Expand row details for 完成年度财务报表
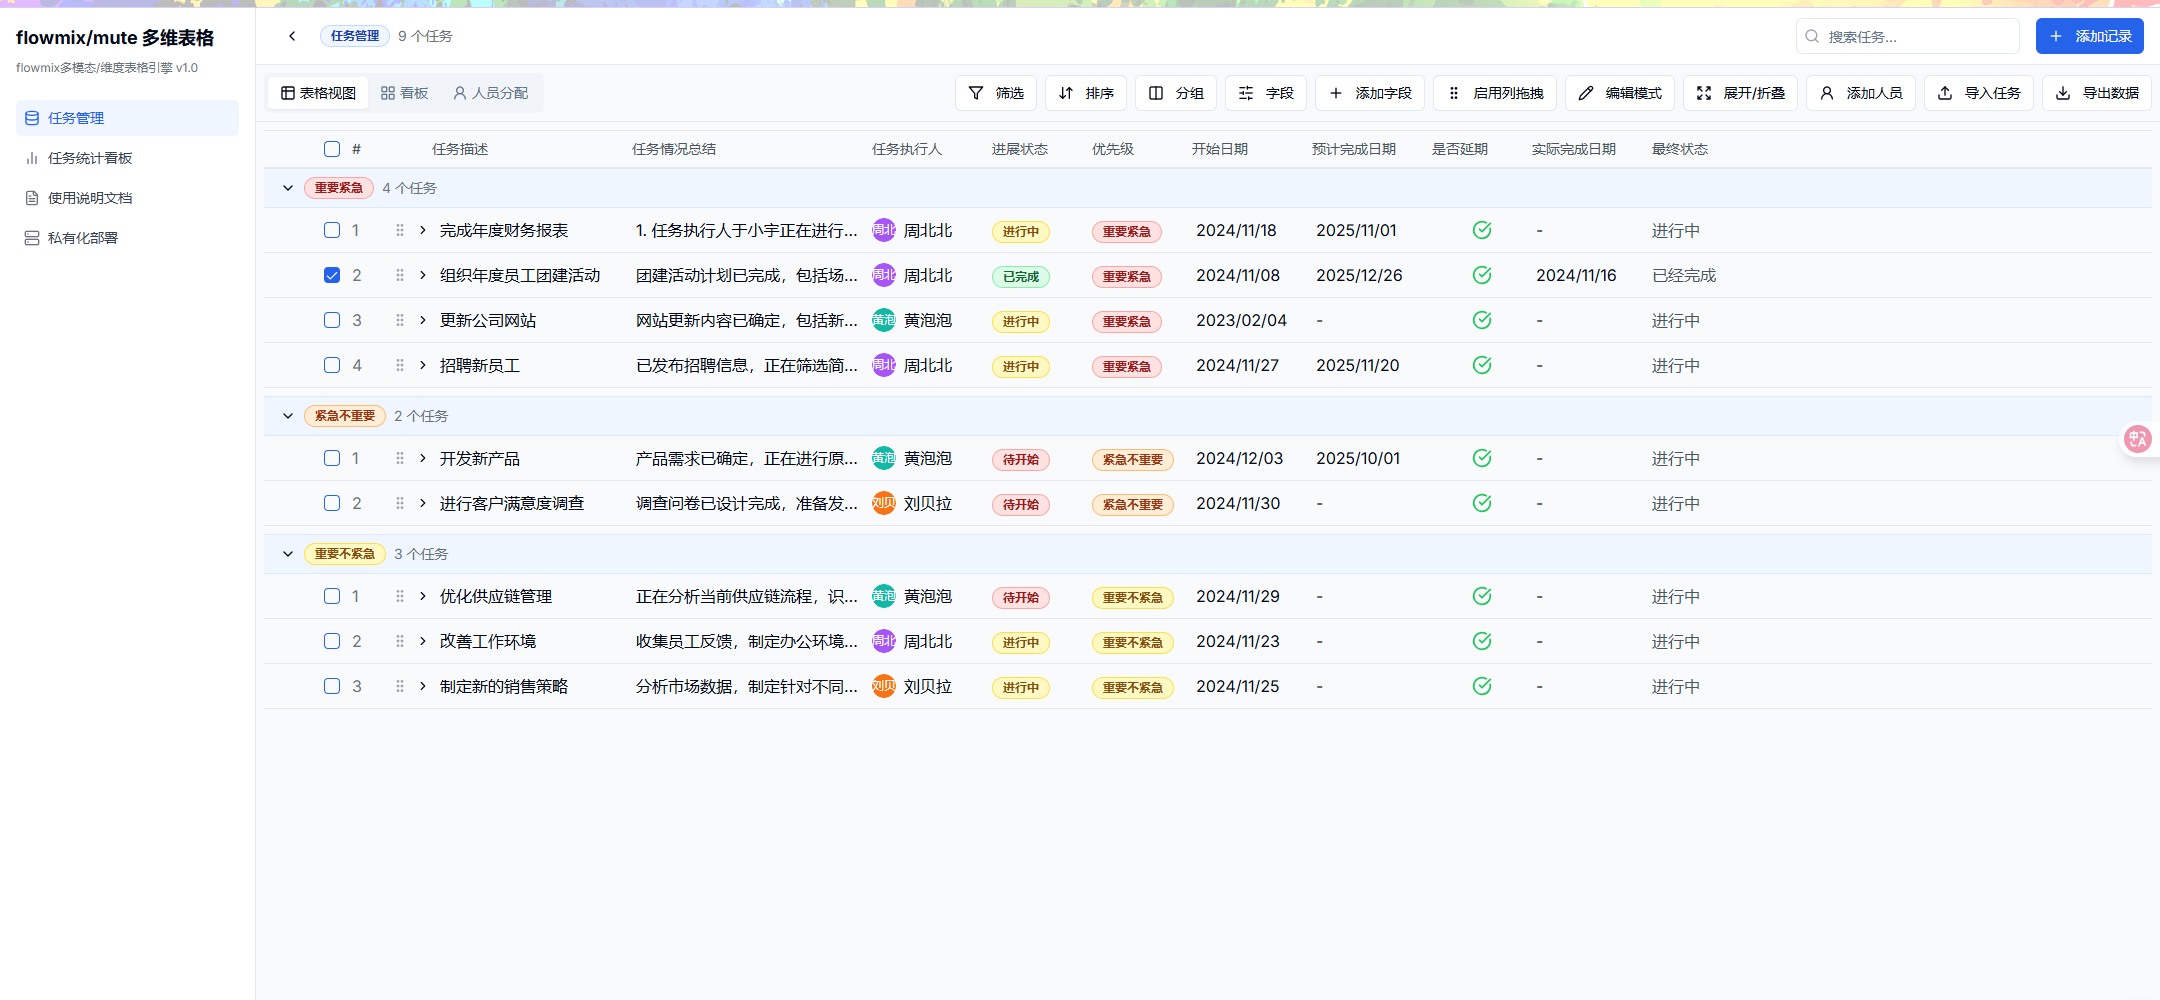 pyautogui.click(x=423, y=230)
